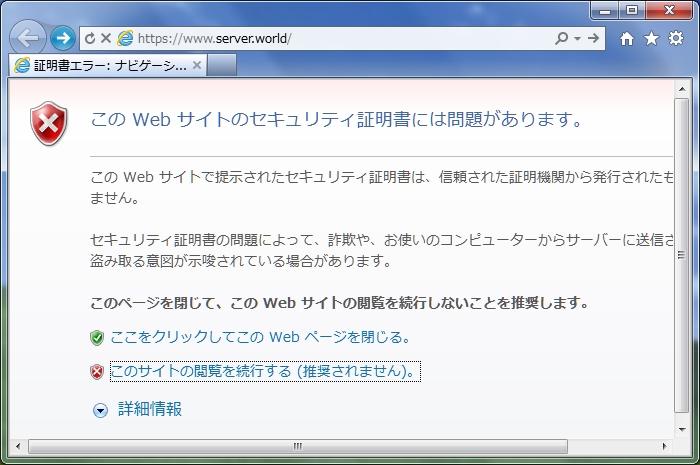Minimize the Internet Explorer window

tap(605, 10)
